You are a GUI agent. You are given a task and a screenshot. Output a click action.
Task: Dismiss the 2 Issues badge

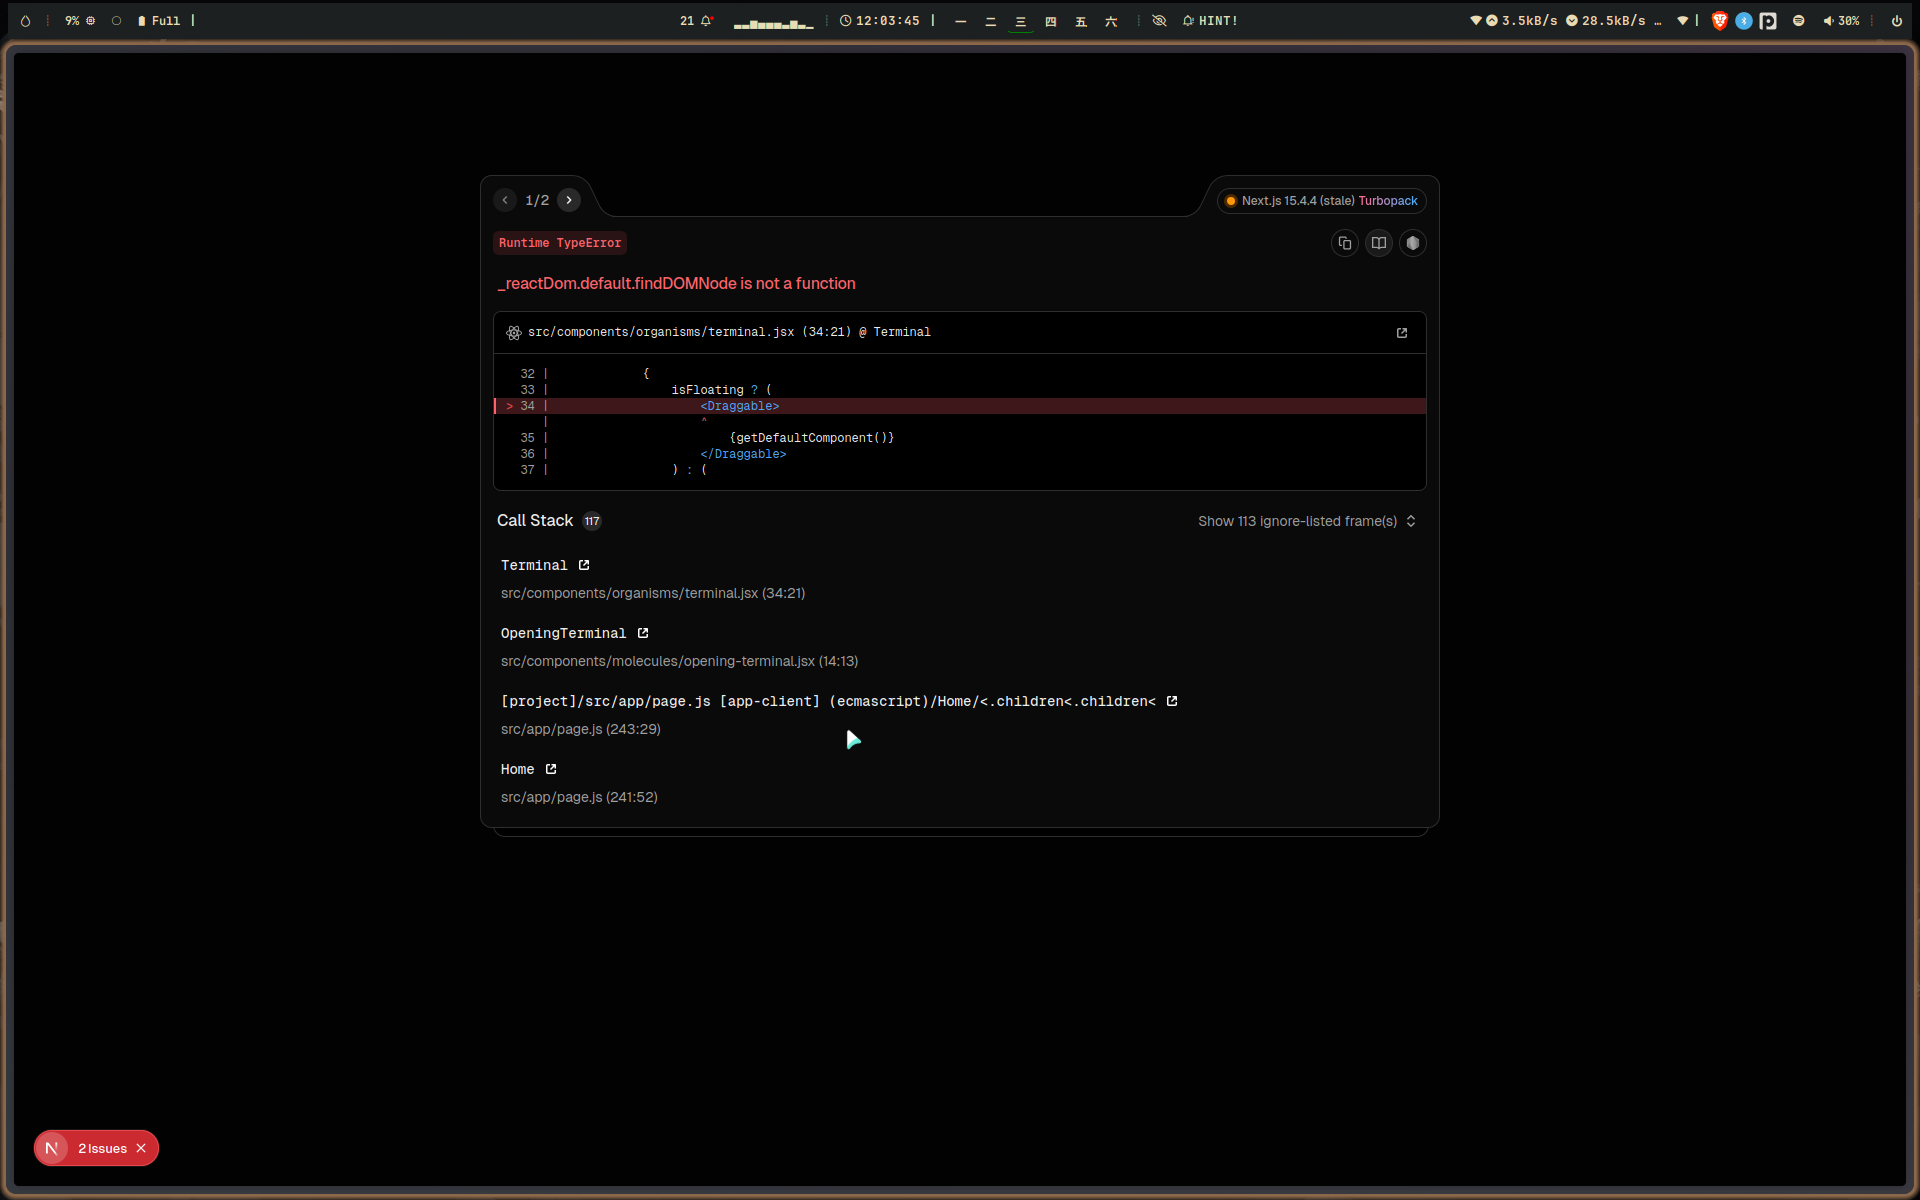(x=141, y=1148)
